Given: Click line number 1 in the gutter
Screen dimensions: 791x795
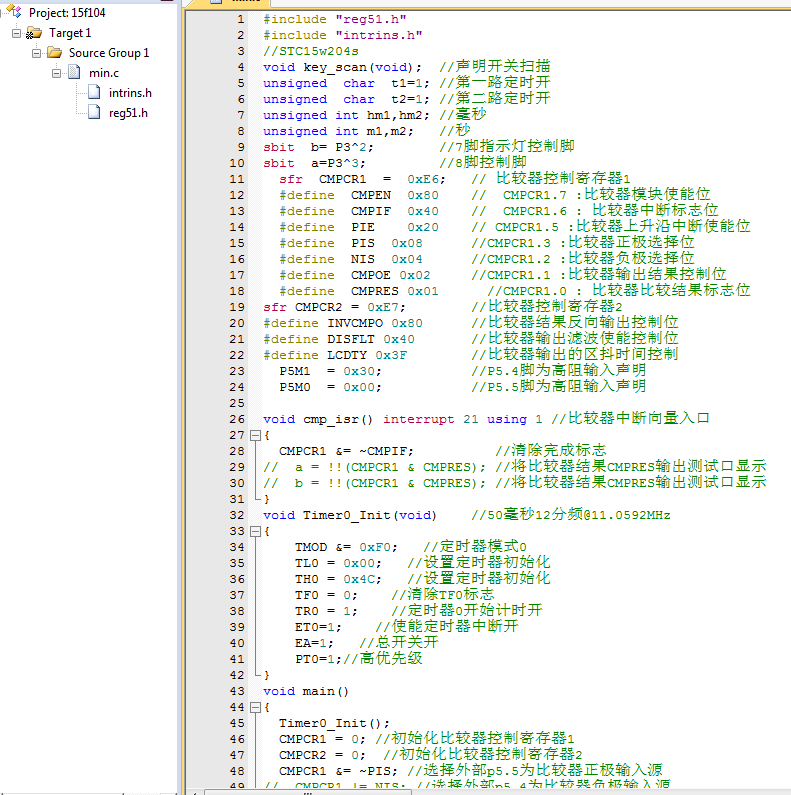Looking at the screenshot, I should (240, 19).
